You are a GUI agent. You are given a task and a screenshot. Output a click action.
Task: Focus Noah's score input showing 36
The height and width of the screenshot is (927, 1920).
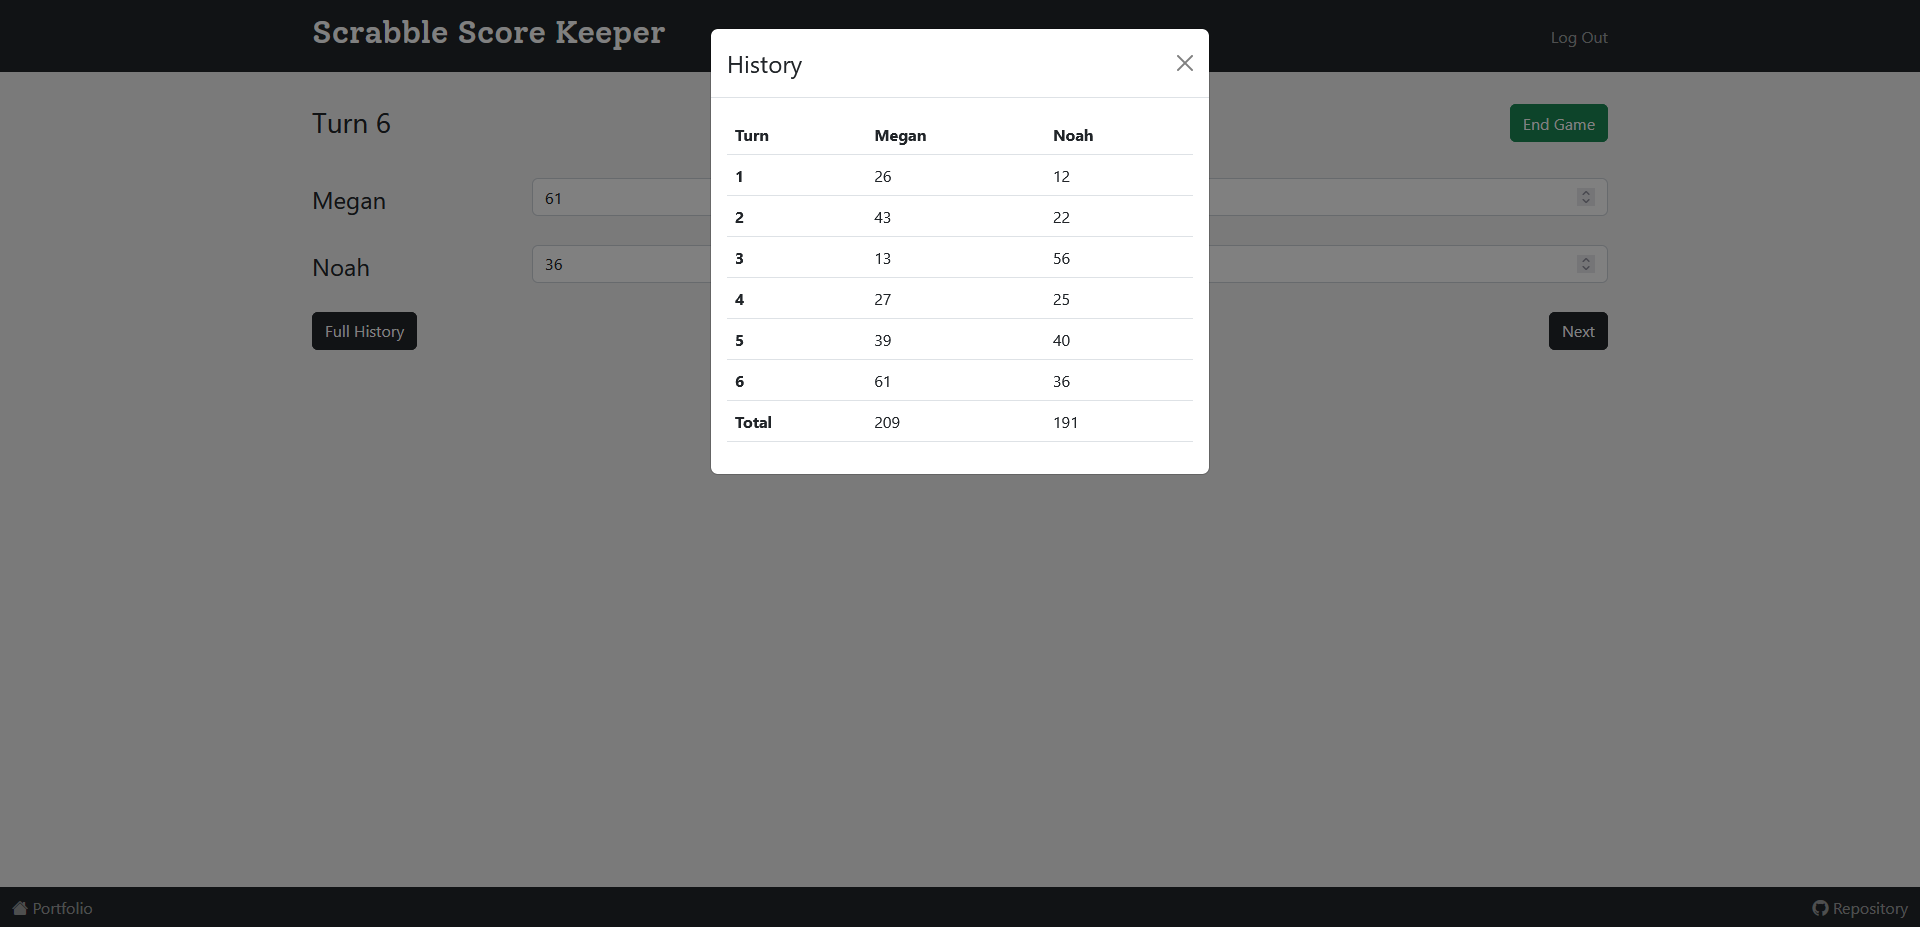tap(620, 265)
